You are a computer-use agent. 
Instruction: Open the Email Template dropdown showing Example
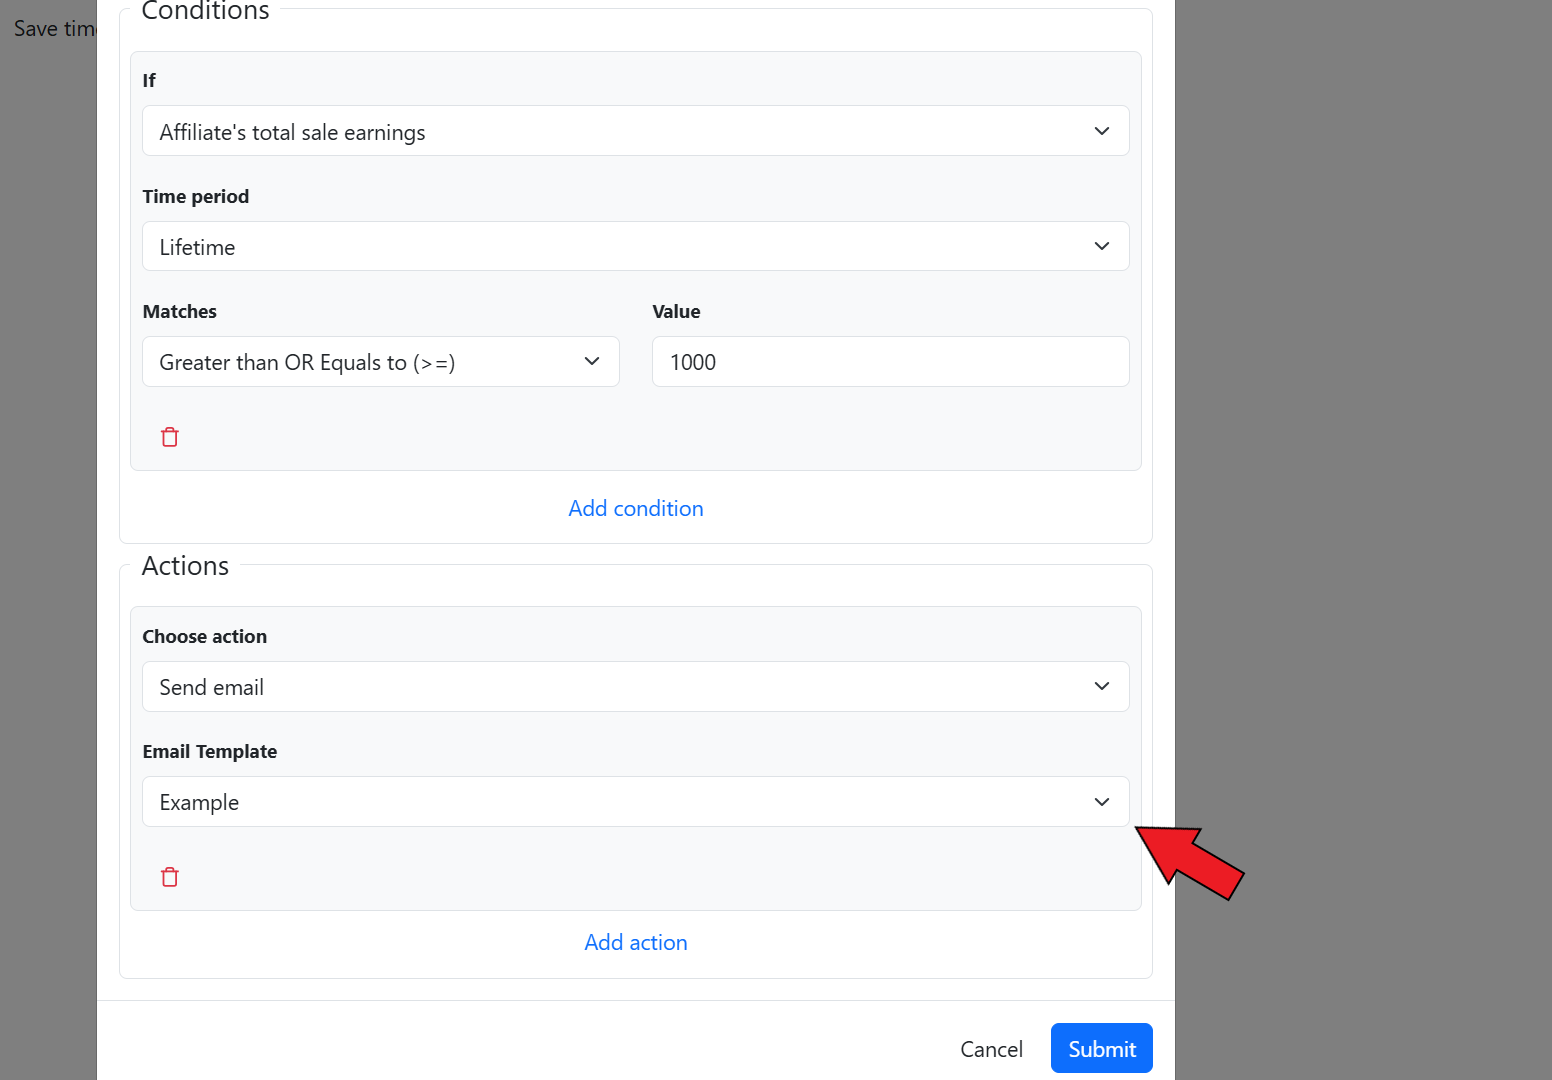[x=635, y=802]
